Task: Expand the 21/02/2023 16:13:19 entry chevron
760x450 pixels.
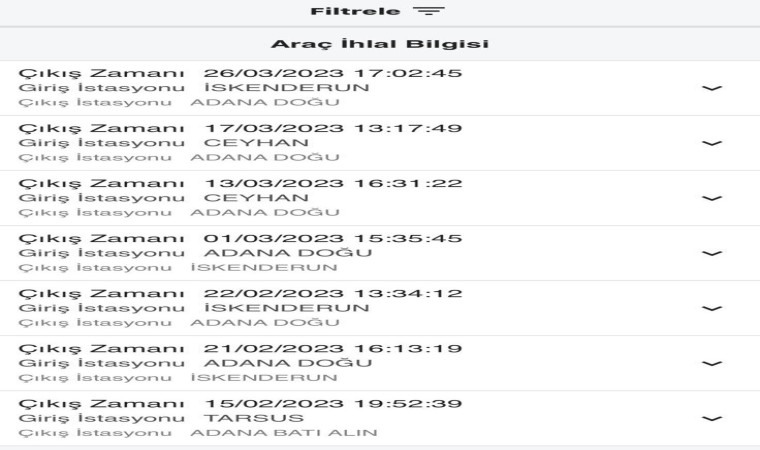Action: pyautogui.click(x=711, y=363)
